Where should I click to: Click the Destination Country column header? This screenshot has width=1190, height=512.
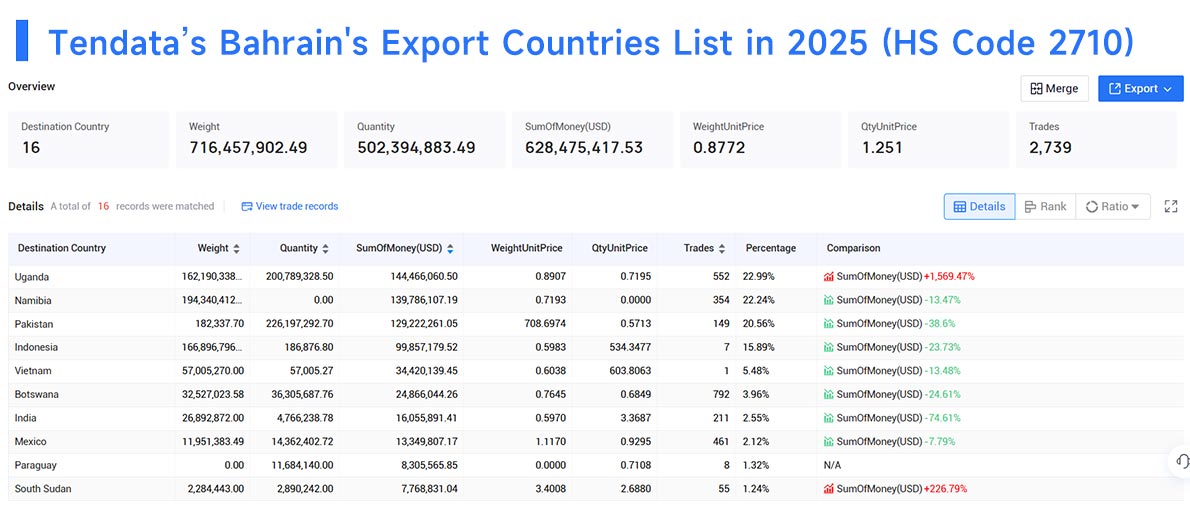tap(61, 248)
